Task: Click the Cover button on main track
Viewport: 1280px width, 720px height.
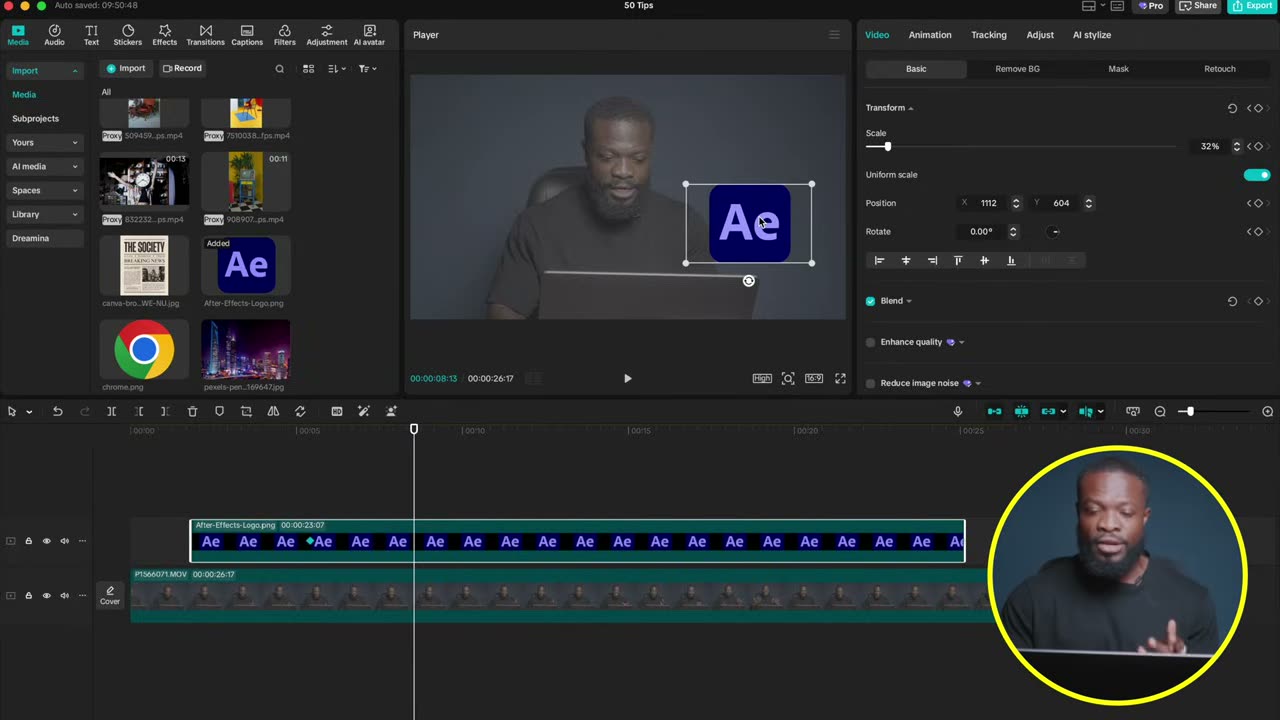Action: pos(110,596)
